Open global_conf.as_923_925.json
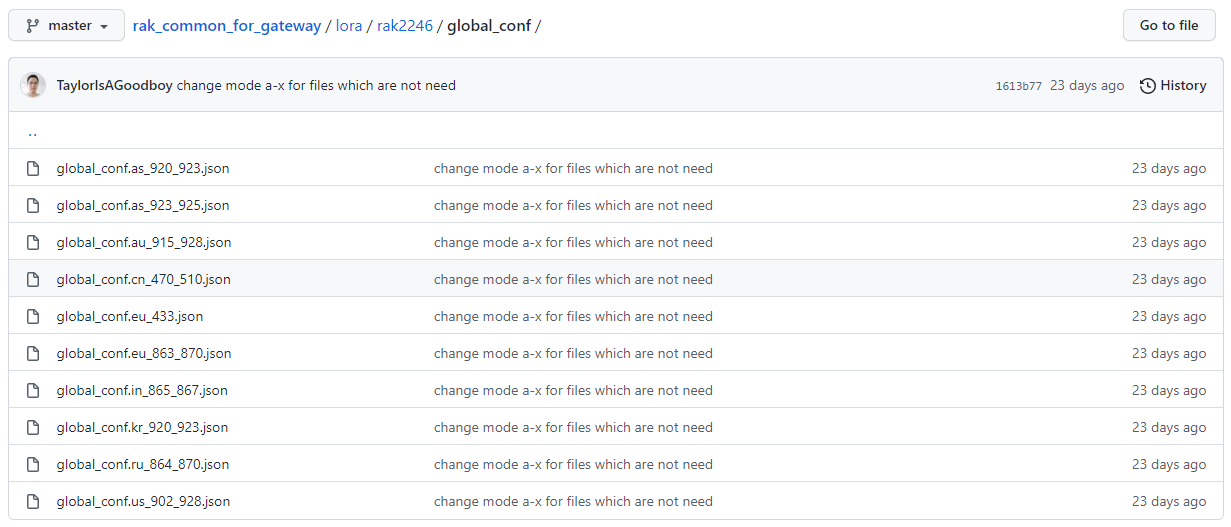The height and width of the screenshot is (527, 1231). [143, 205]
